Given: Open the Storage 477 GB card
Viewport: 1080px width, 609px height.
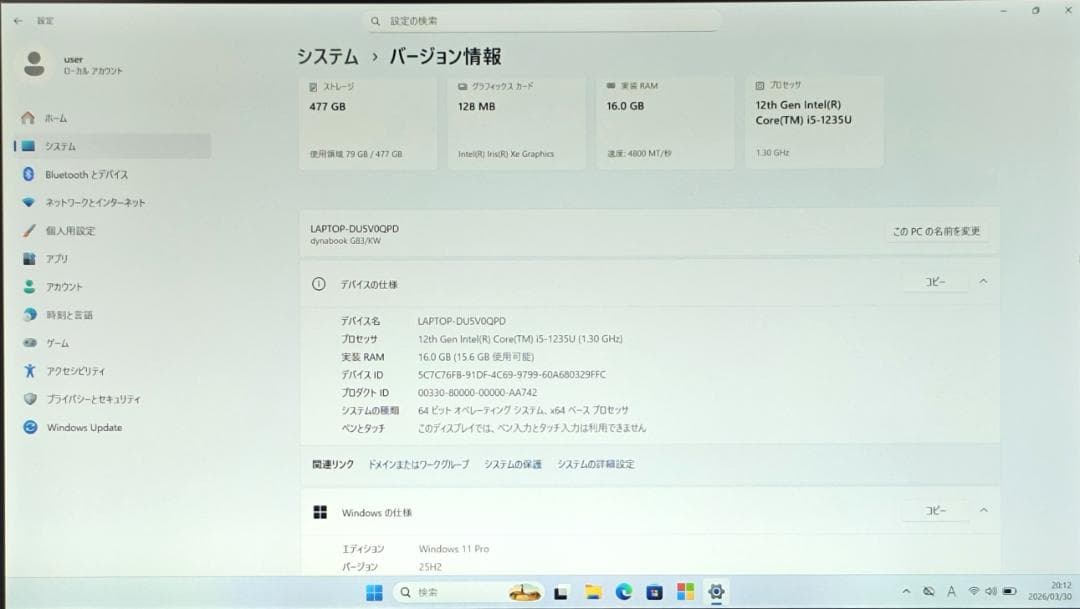Looking at the screenshot, I should [x=368, y=121].
